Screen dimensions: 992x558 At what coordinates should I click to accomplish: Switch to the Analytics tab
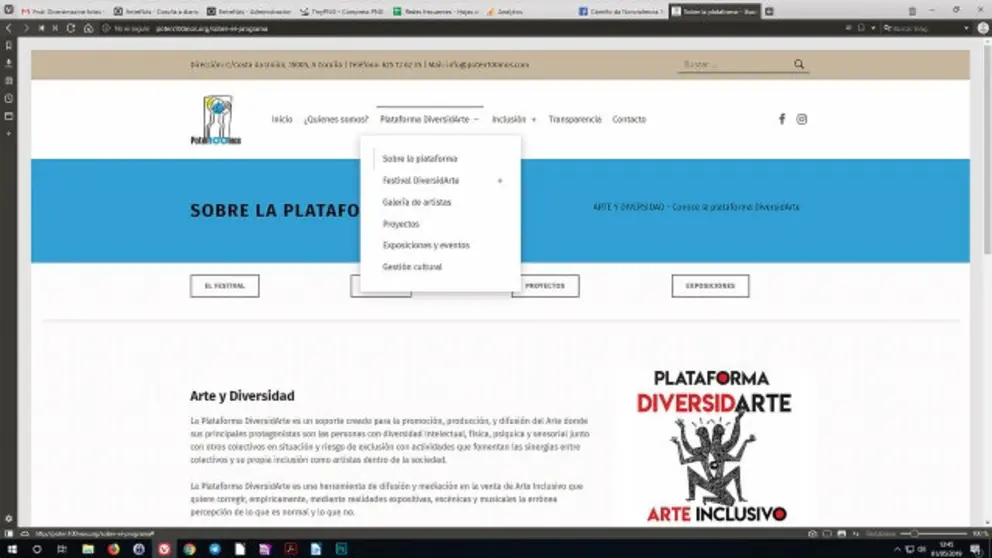(528, 11)
